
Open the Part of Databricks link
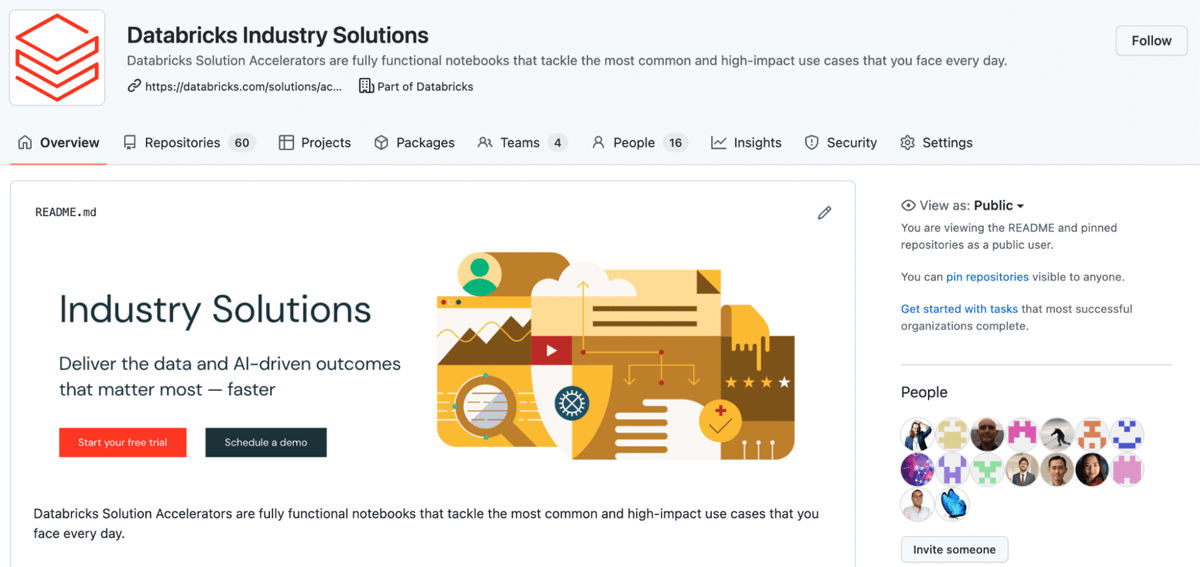click(x=425, y=87)
